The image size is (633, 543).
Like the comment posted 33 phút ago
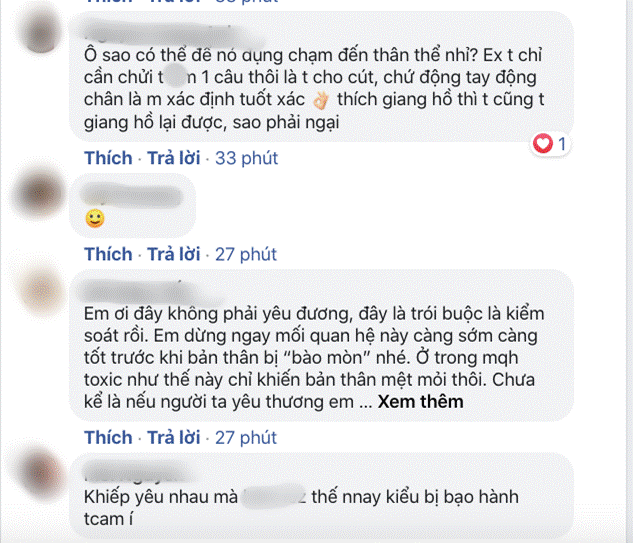point(108,158)
